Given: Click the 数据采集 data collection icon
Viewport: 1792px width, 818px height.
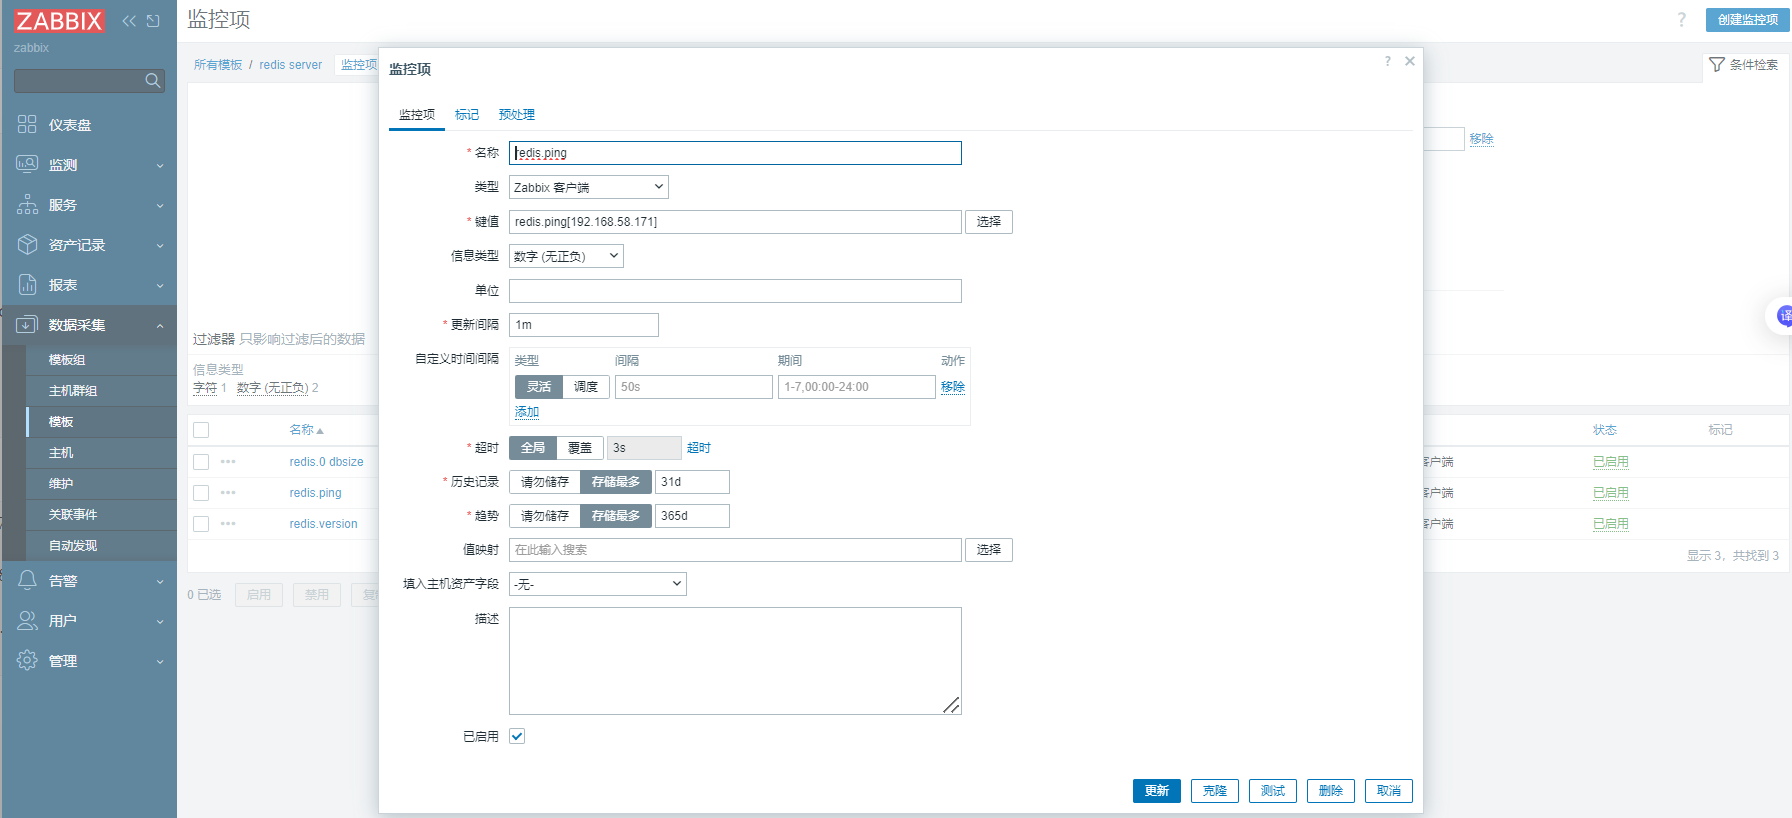Looking at the screenshot, I should click(27, 324).
